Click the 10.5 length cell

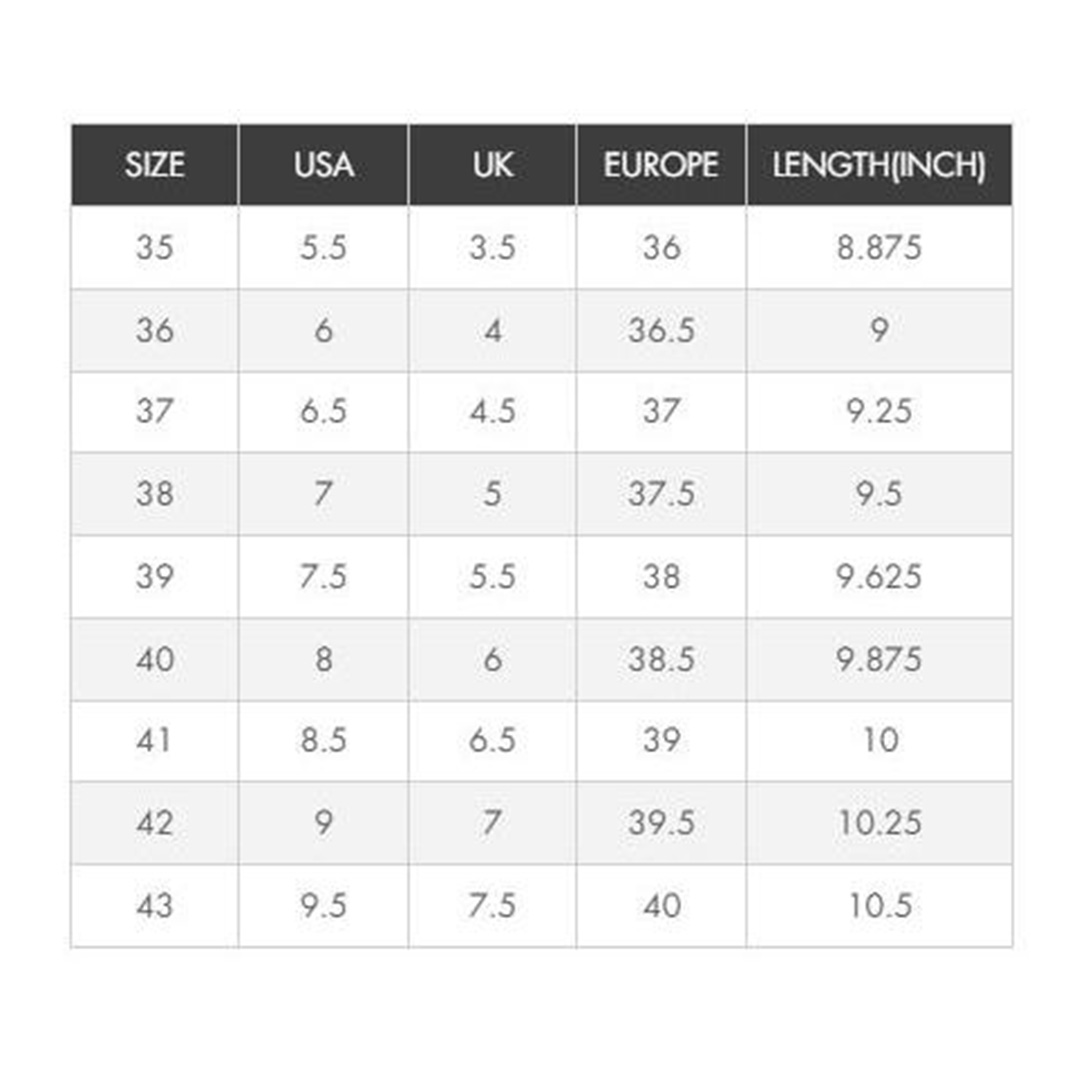pos(880,905)
